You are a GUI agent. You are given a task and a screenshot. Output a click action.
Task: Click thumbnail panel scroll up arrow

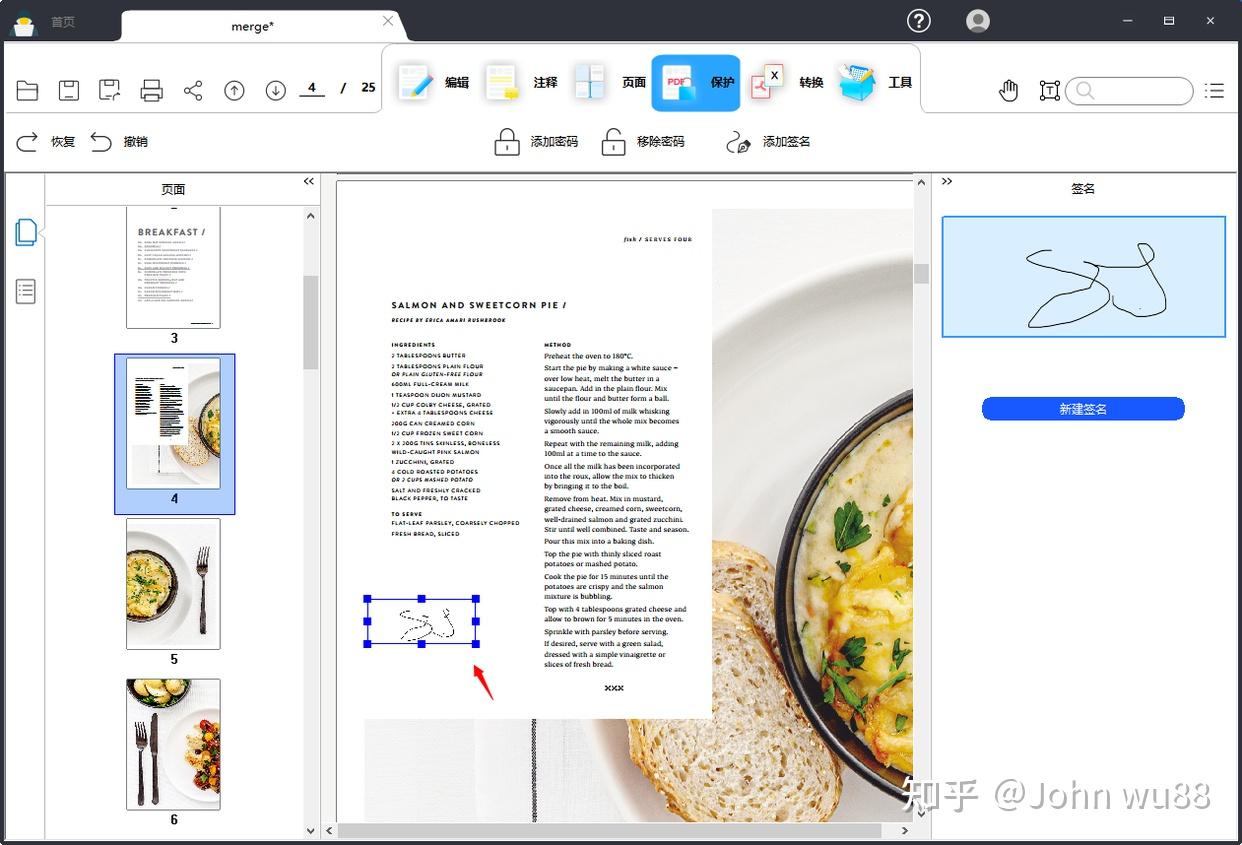[311, 216]
